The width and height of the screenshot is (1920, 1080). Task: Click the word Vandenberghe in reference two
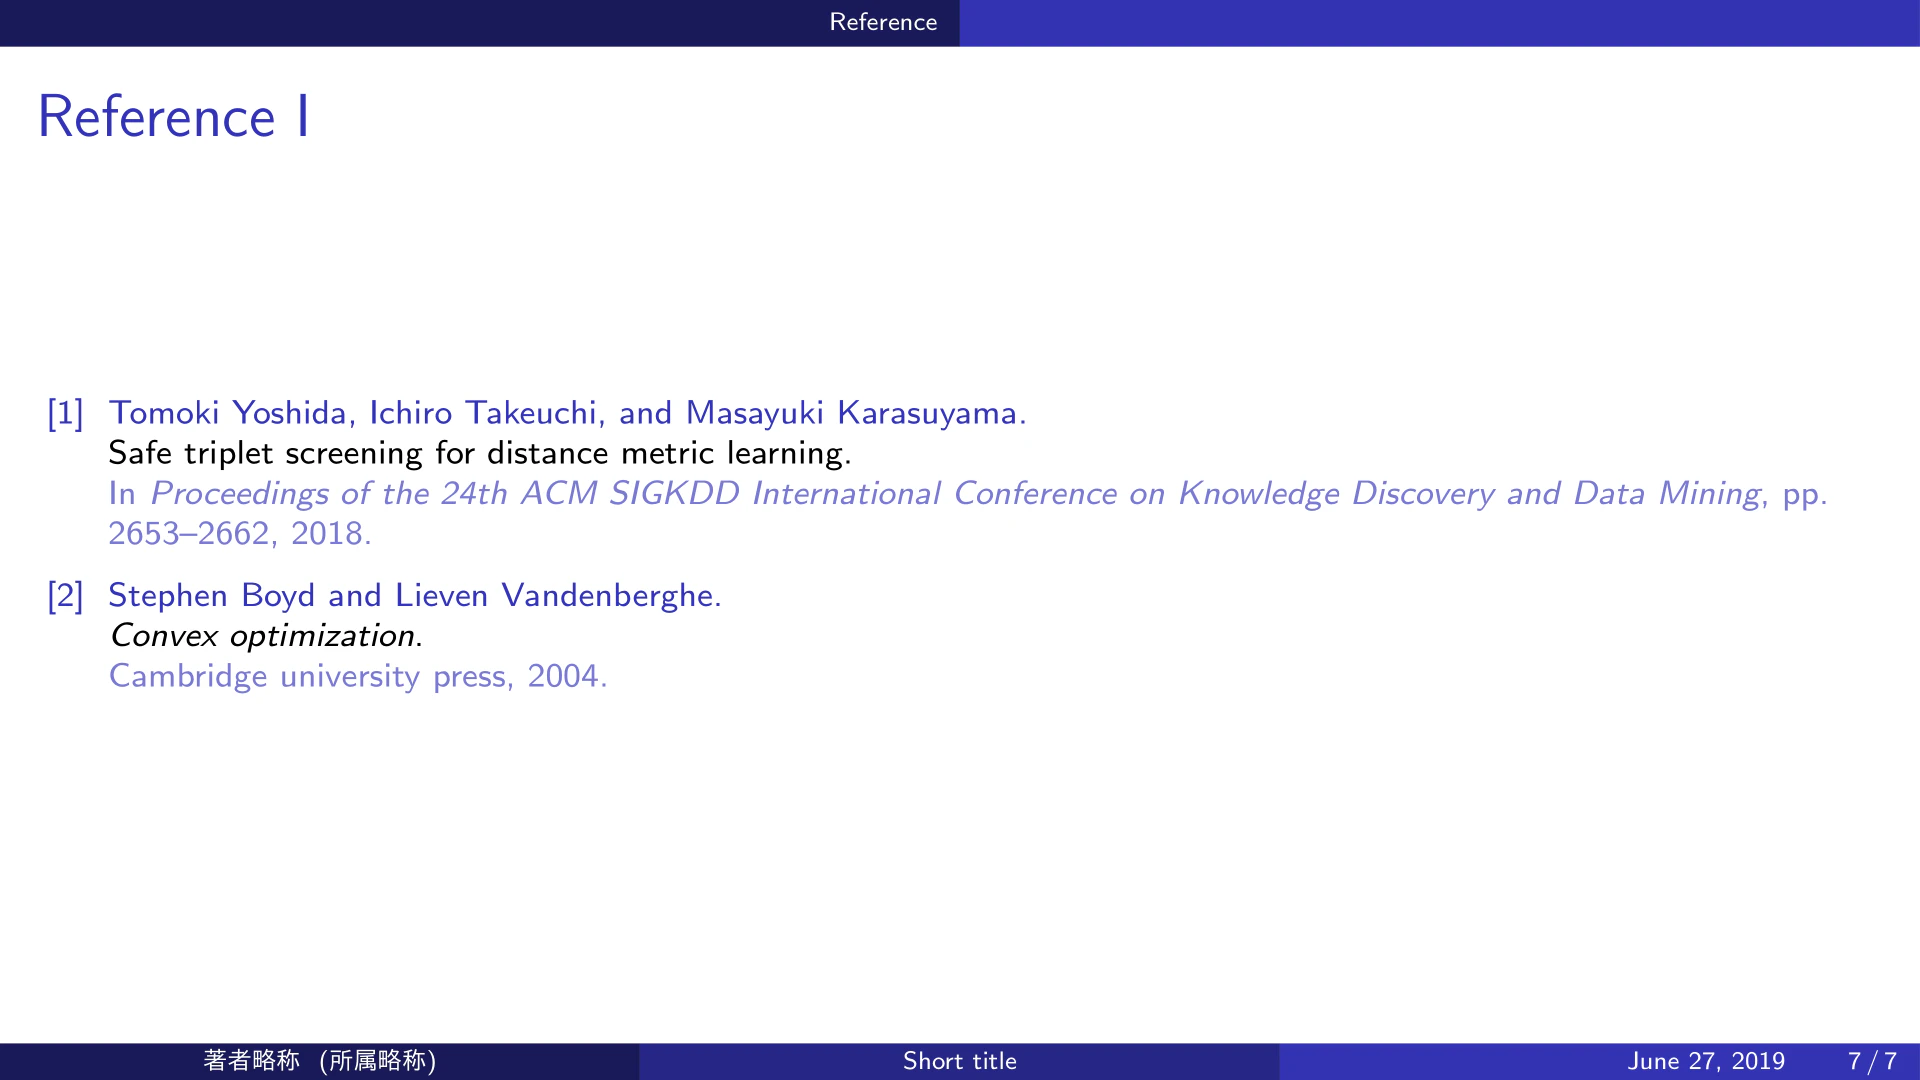611,596
